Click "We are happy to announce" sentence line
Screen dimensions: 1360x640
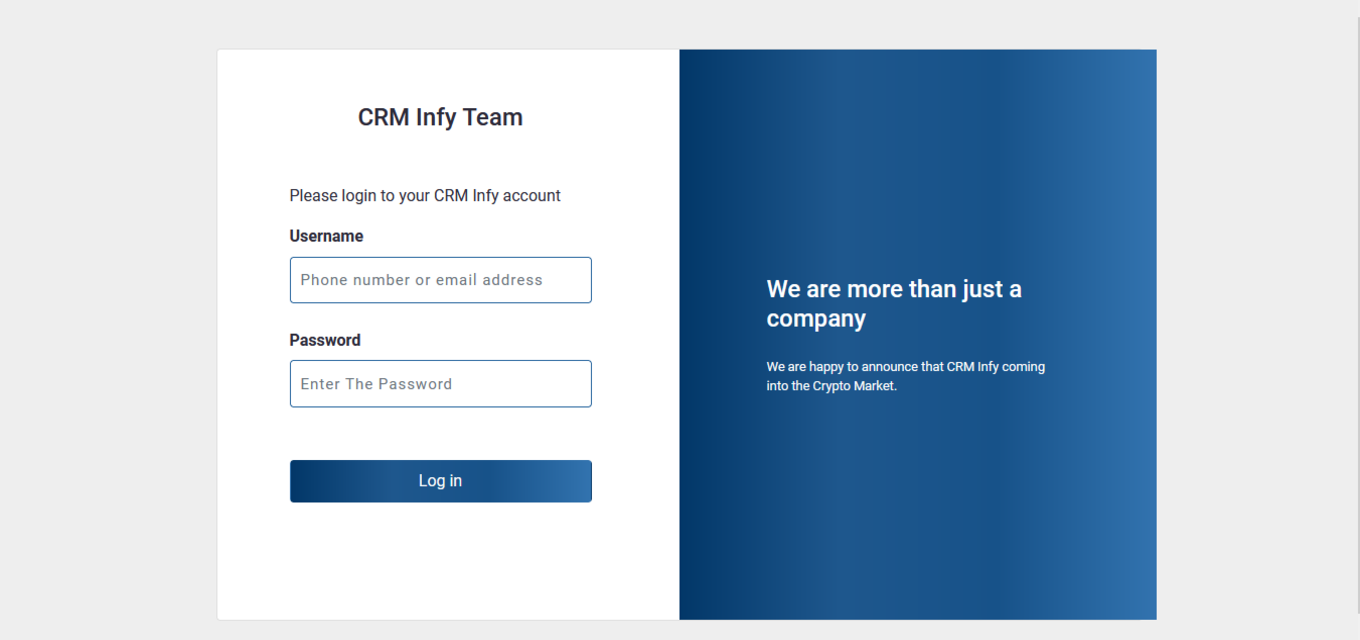905,367
